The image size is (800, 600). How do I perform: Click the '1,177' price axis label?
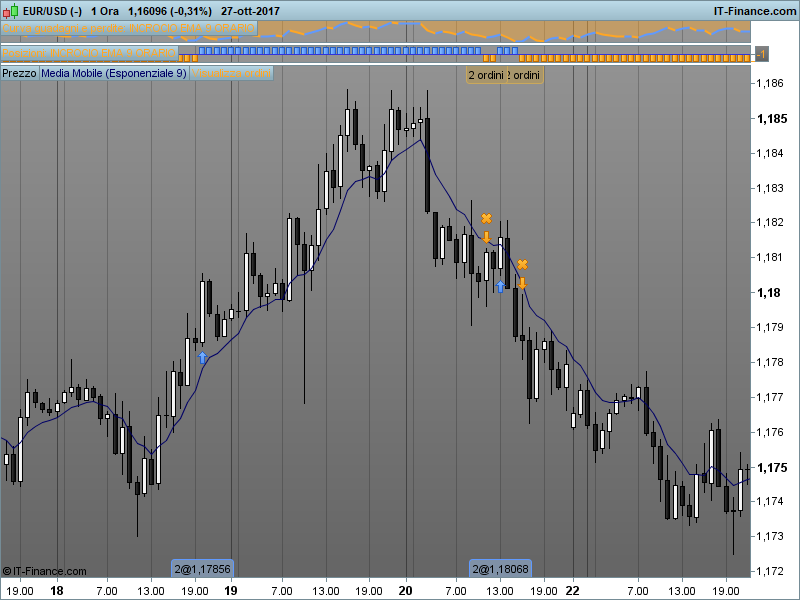(x=770, y=397)
